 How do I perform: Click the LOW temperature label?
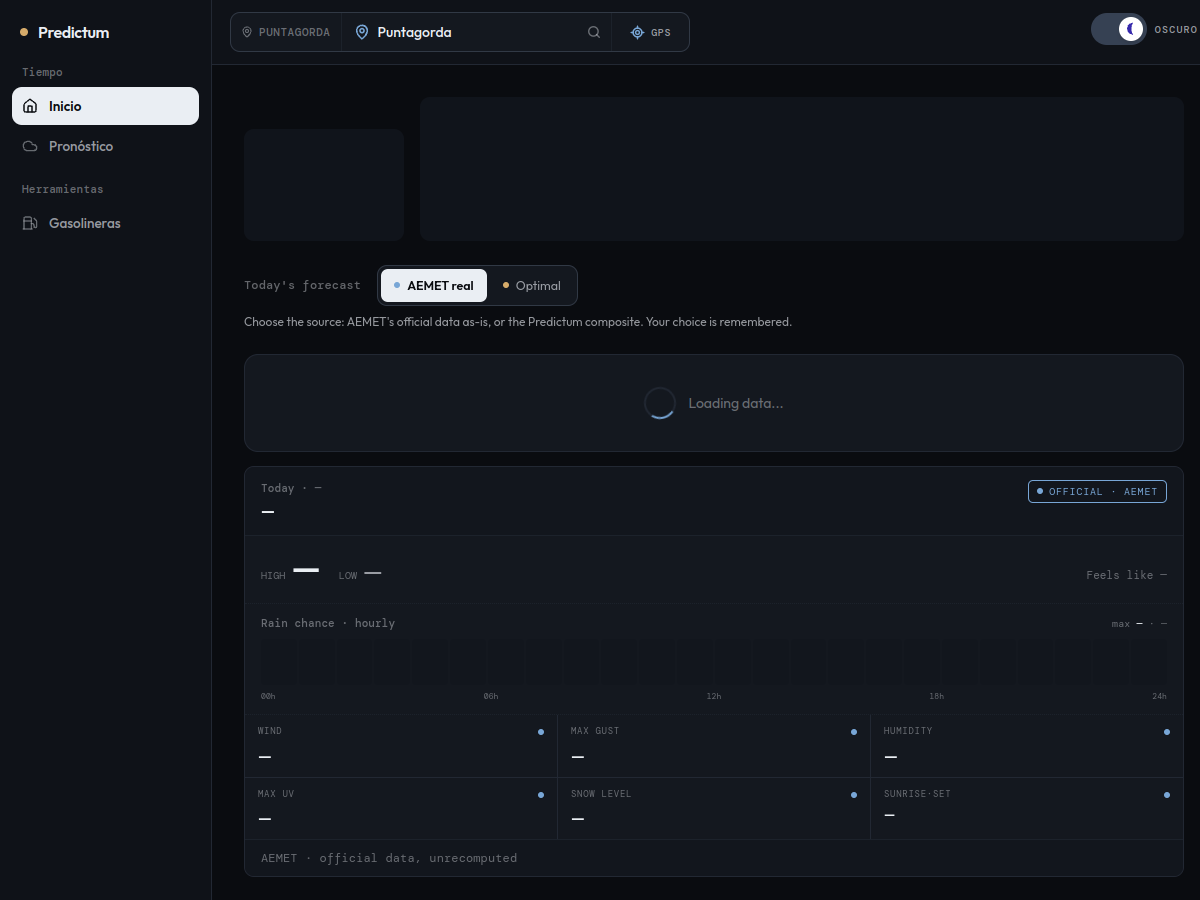click(348, 576)
